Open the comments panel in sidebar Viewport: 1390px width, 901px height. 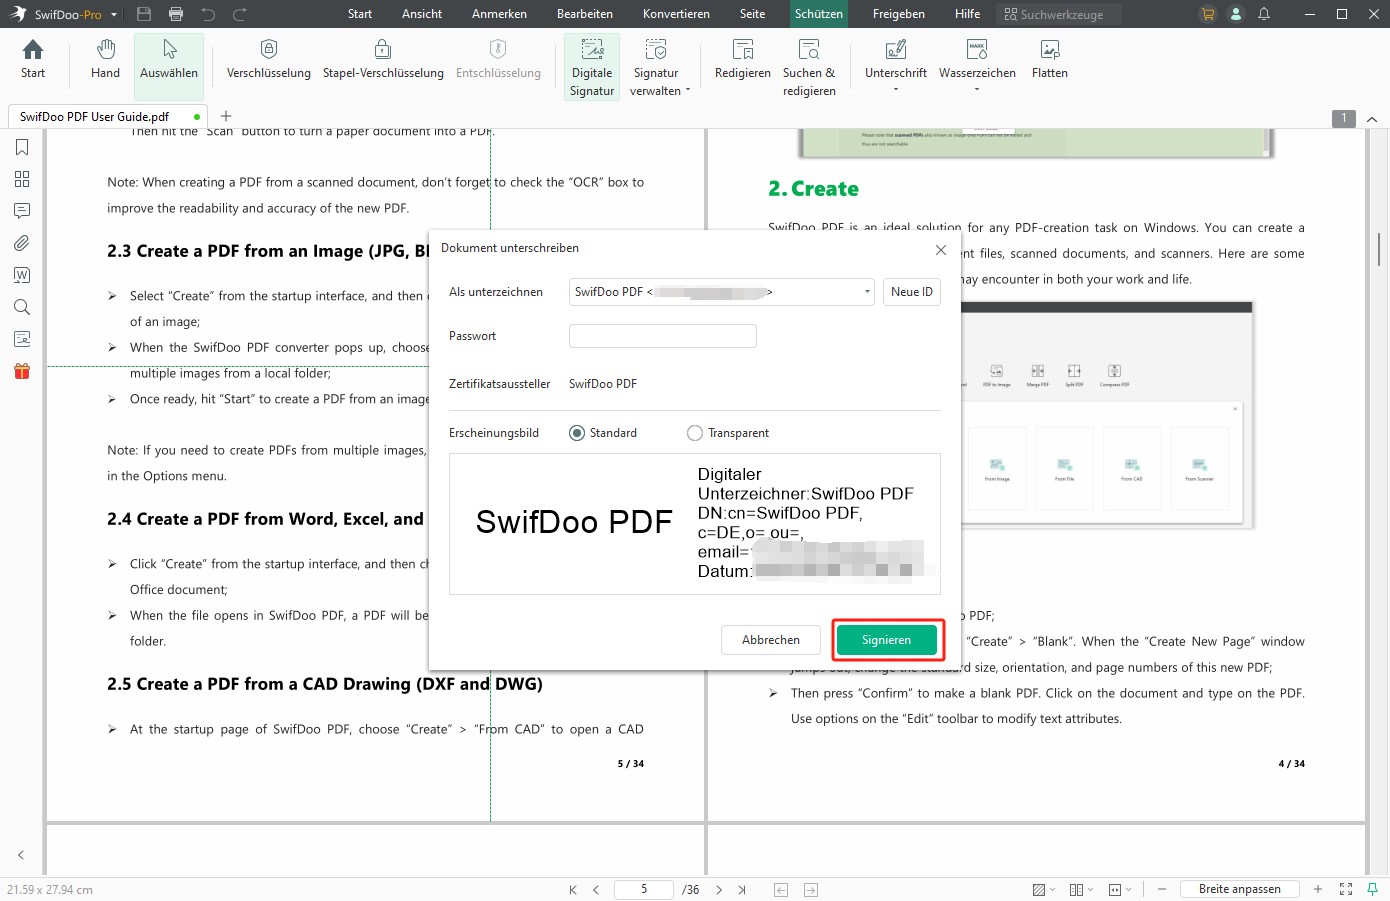tap(22, 211)
